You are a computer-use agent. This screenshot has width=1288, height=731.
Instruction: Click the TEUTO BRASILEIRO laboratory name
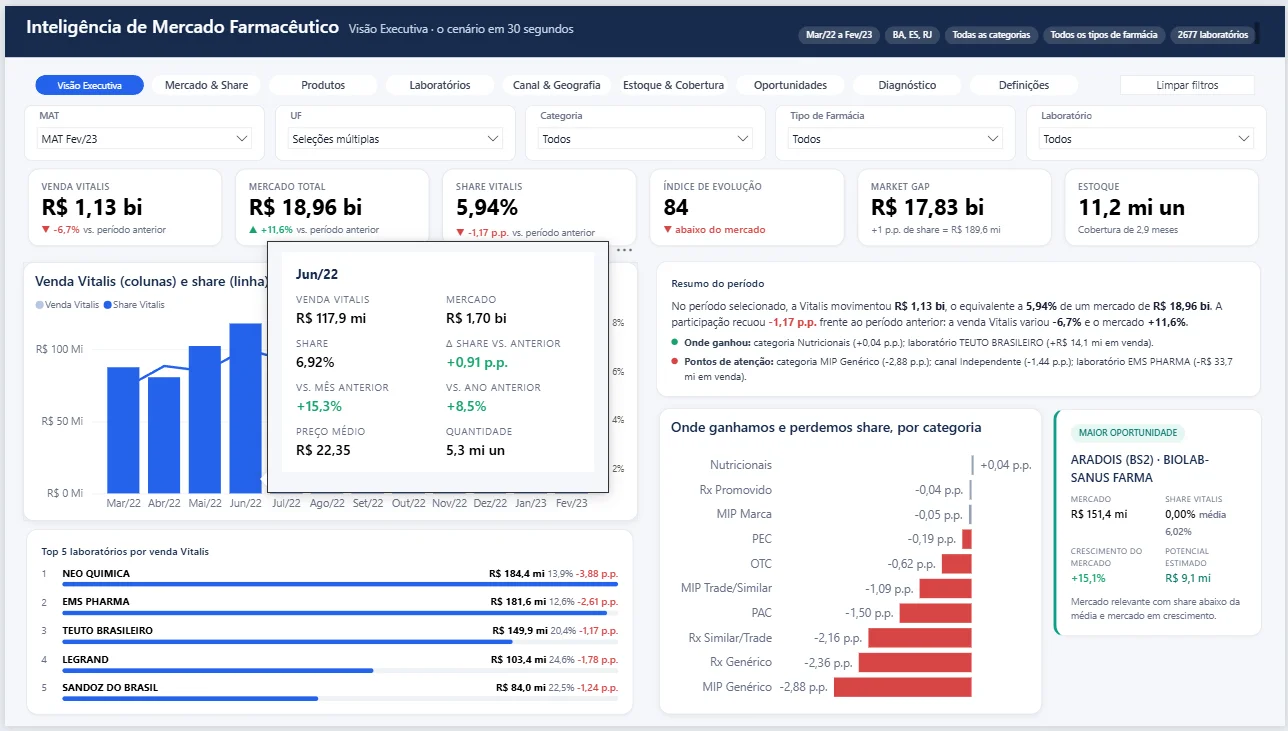click(107, 631)
